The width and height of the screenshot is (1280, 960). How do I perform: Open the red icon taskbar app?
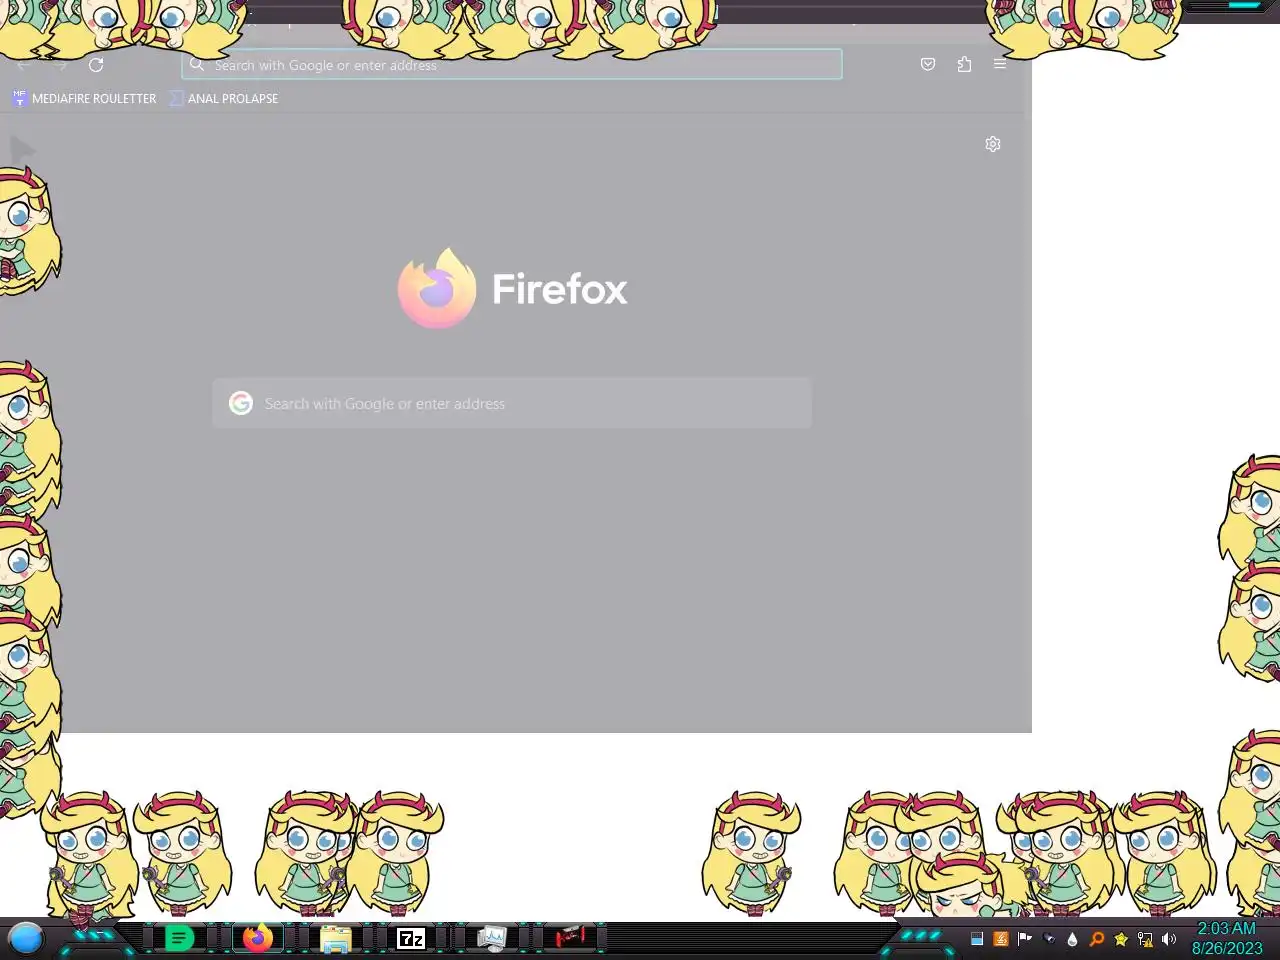[x=570, y=938]
